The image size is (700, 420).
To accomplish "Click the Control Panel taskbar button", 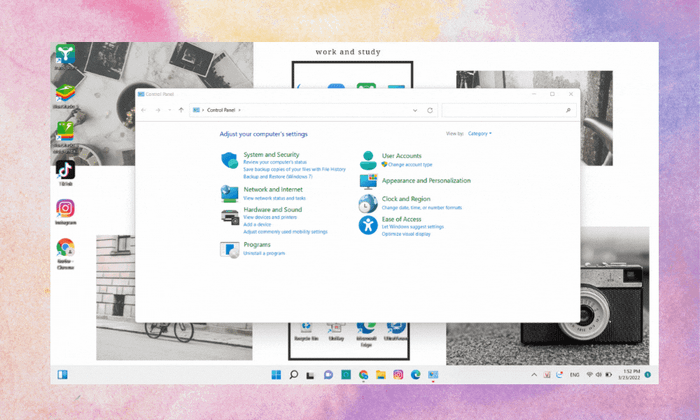I will coord(433,375).
